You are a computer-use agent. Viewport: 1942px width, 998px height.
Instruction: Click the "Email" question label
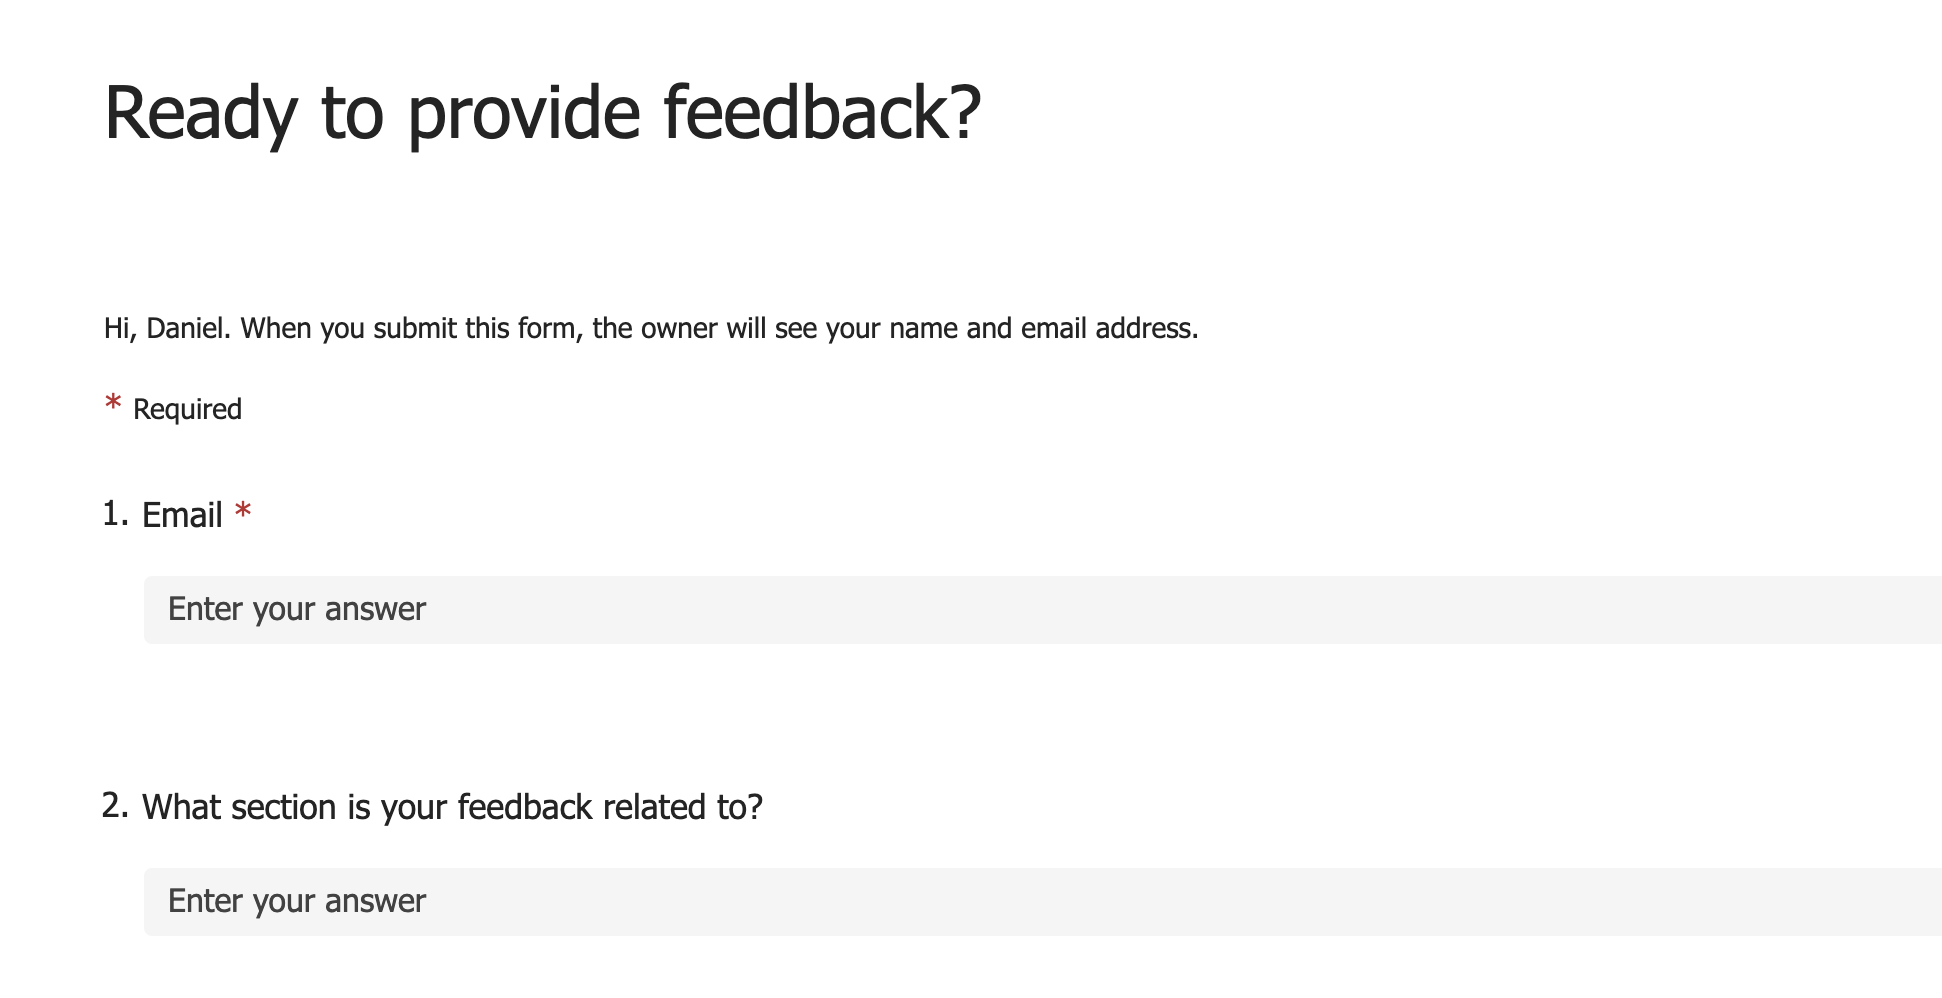[182, 515]
